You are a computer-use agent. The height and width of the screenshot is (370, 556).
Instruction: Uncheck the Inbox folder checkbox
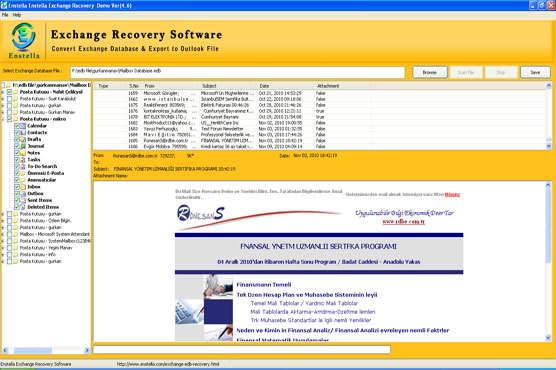[17, 187]
